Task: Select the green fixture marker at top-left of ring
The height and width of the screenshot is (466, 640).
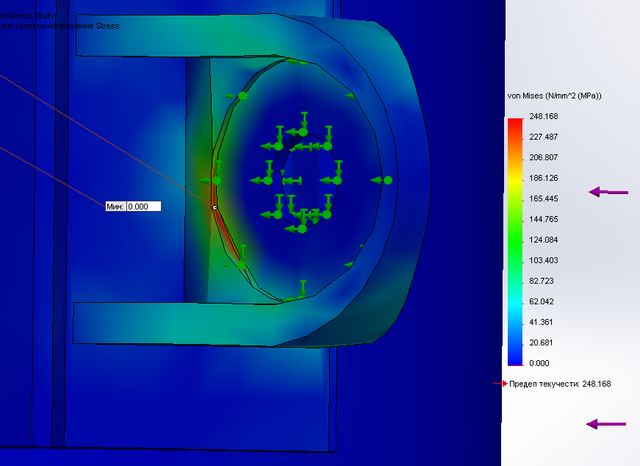Action: [x=242, y=96]
